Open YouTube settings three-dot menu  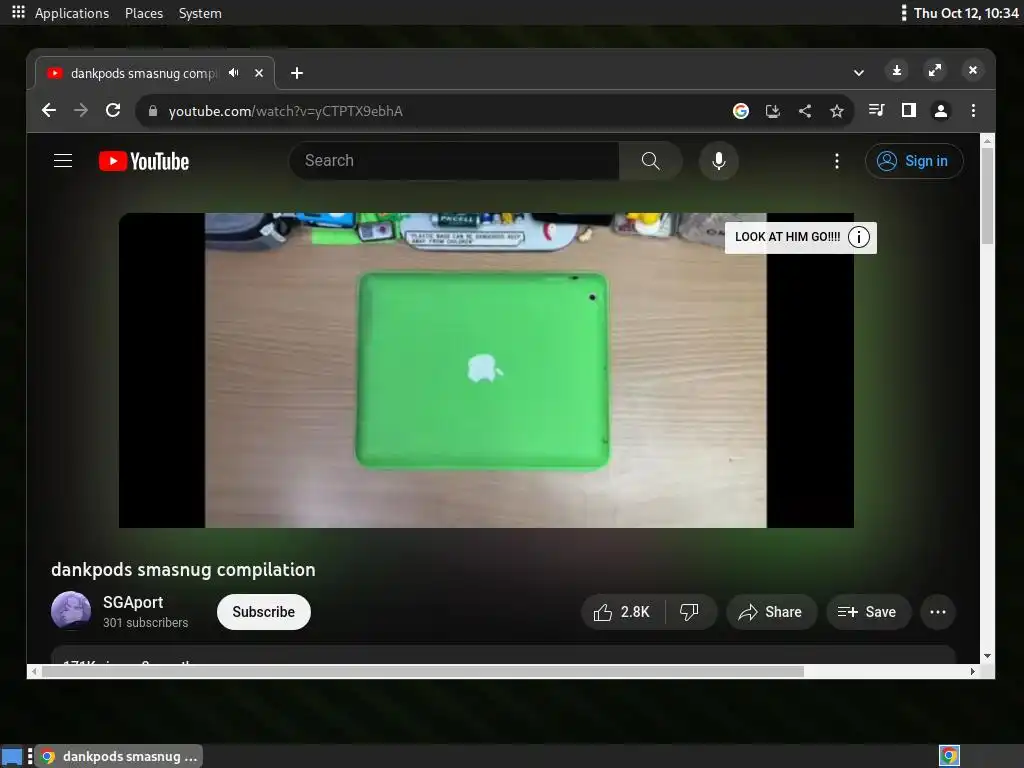pos(837,161)
